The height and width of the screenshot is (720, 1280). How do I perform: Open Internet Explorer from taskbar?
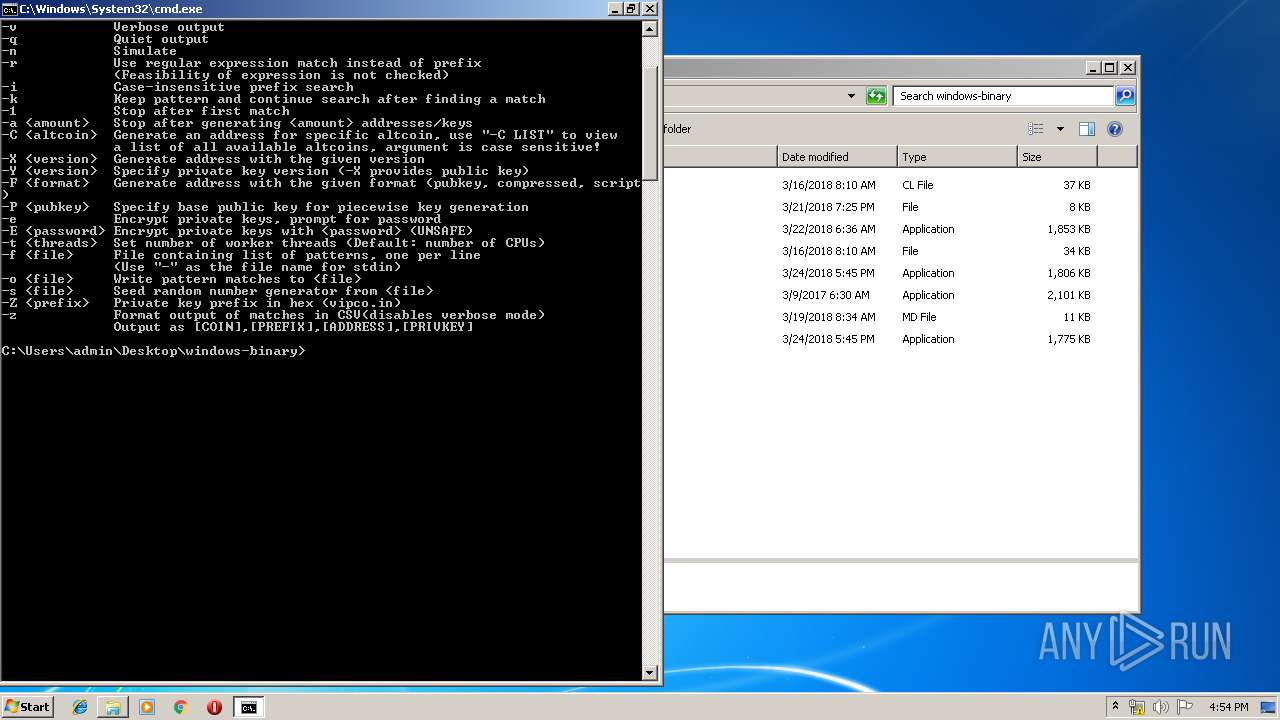pyautogui.click(x=80, y=707)
